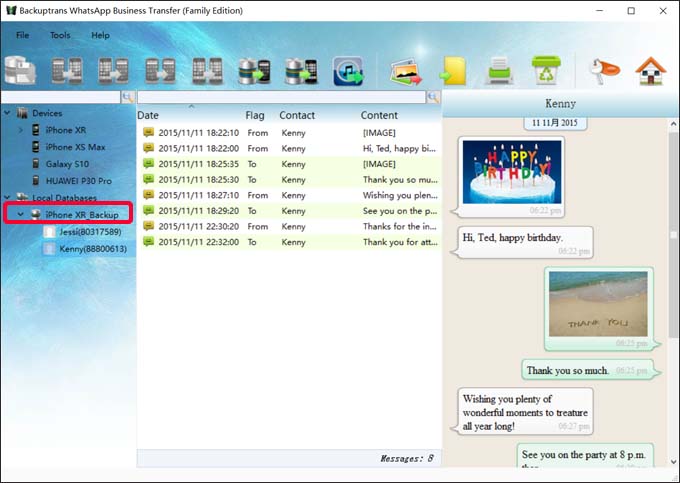The height and width of the screenshot is (483, 680).
Task: Select iPhone XR in device tree
Action: click(x=65, y=130)
